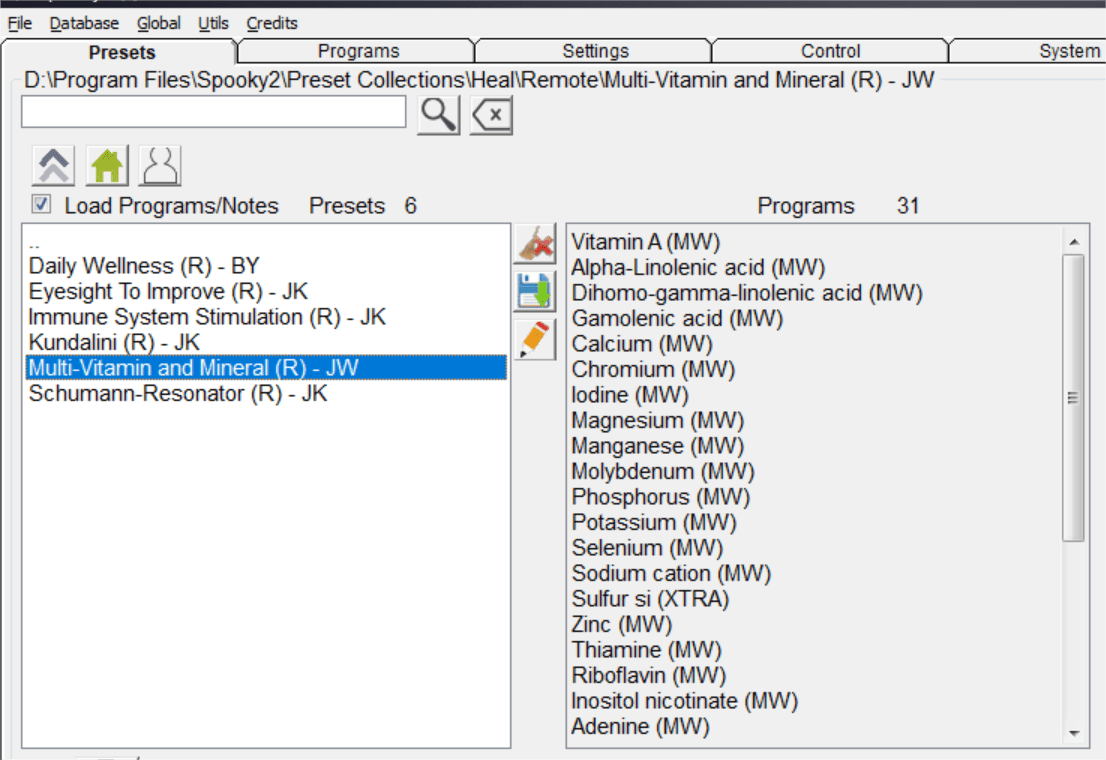Select Immune System Stimulation (R) - JK preset
The height and width of the screenshot is (760, 1106).
tap(267, 317)
